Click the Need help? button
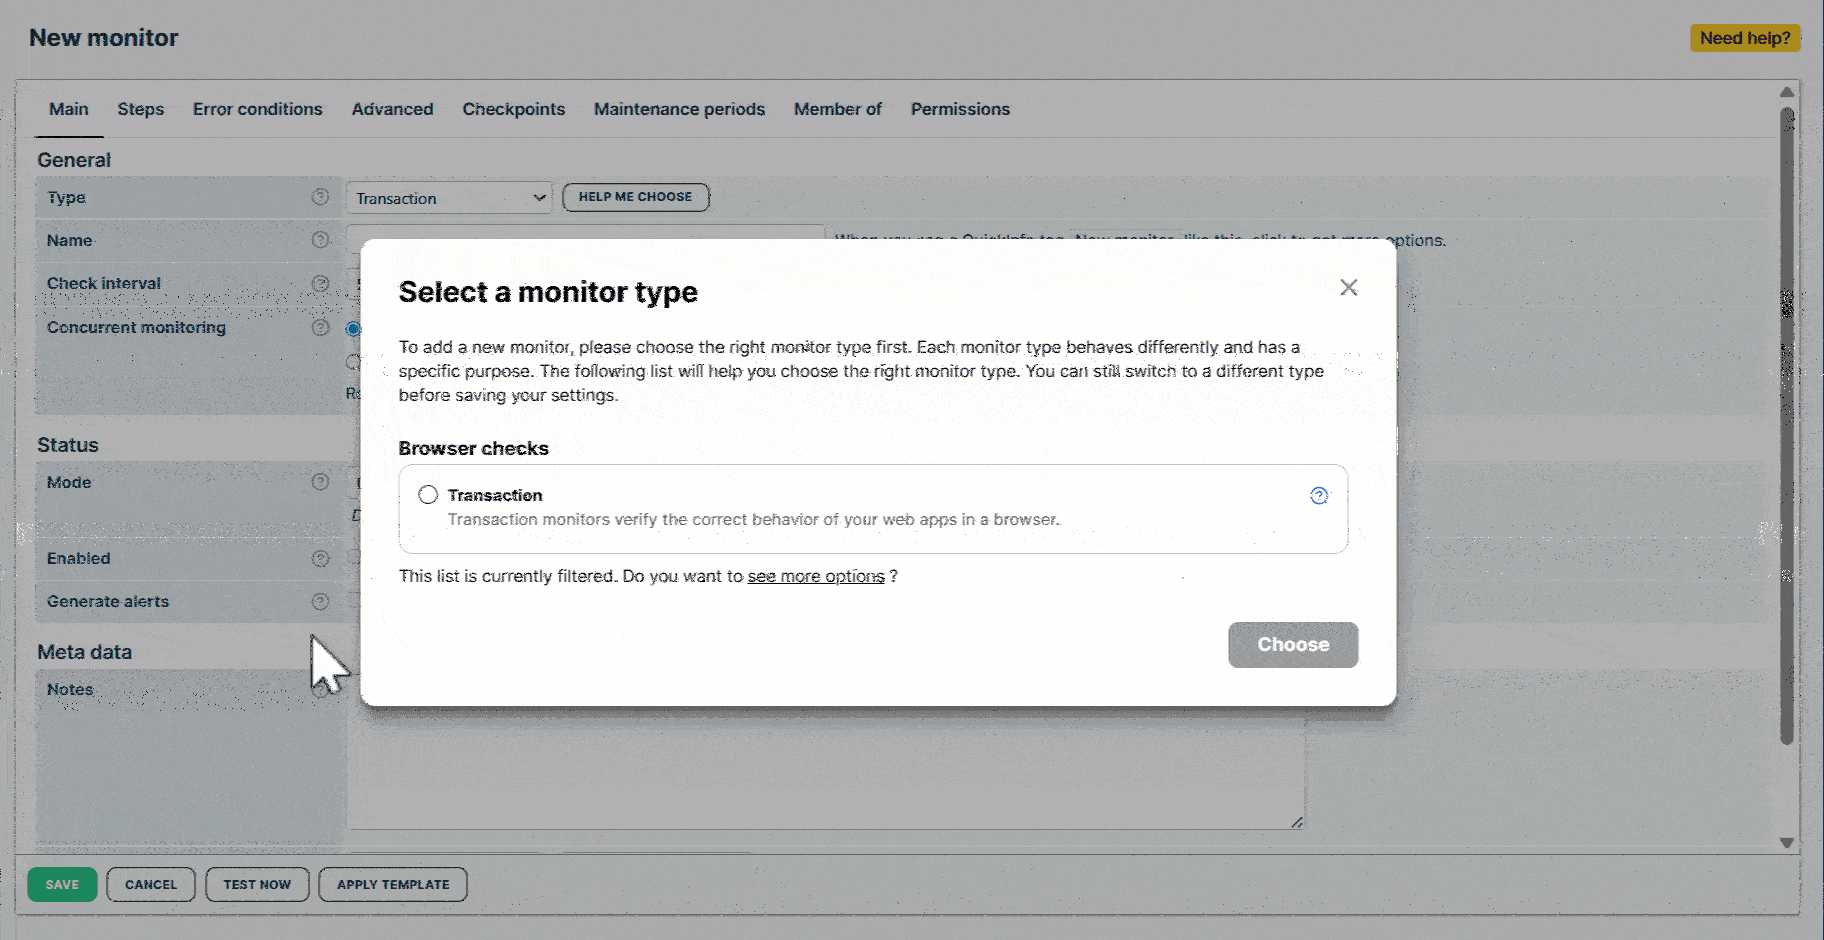The image size is (1824, 940). click(x=1744, y=38)
